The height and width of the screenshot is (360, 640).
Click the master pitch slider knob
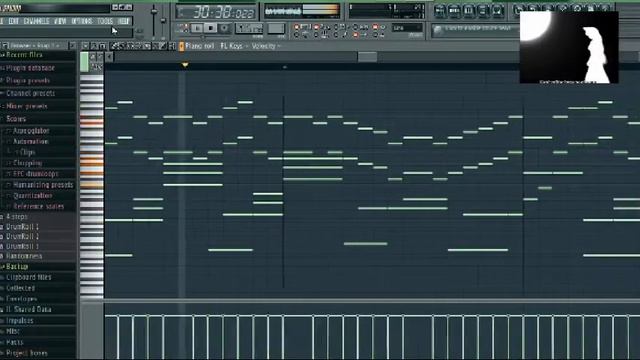[163, 20]
